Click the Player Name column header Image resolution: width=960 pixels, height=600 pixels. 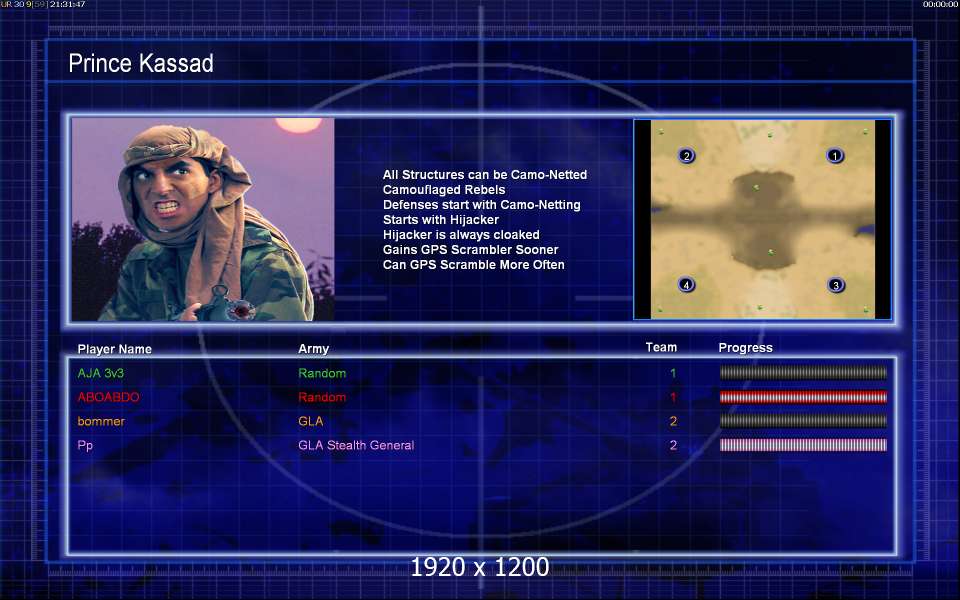(x=114, y=349)
